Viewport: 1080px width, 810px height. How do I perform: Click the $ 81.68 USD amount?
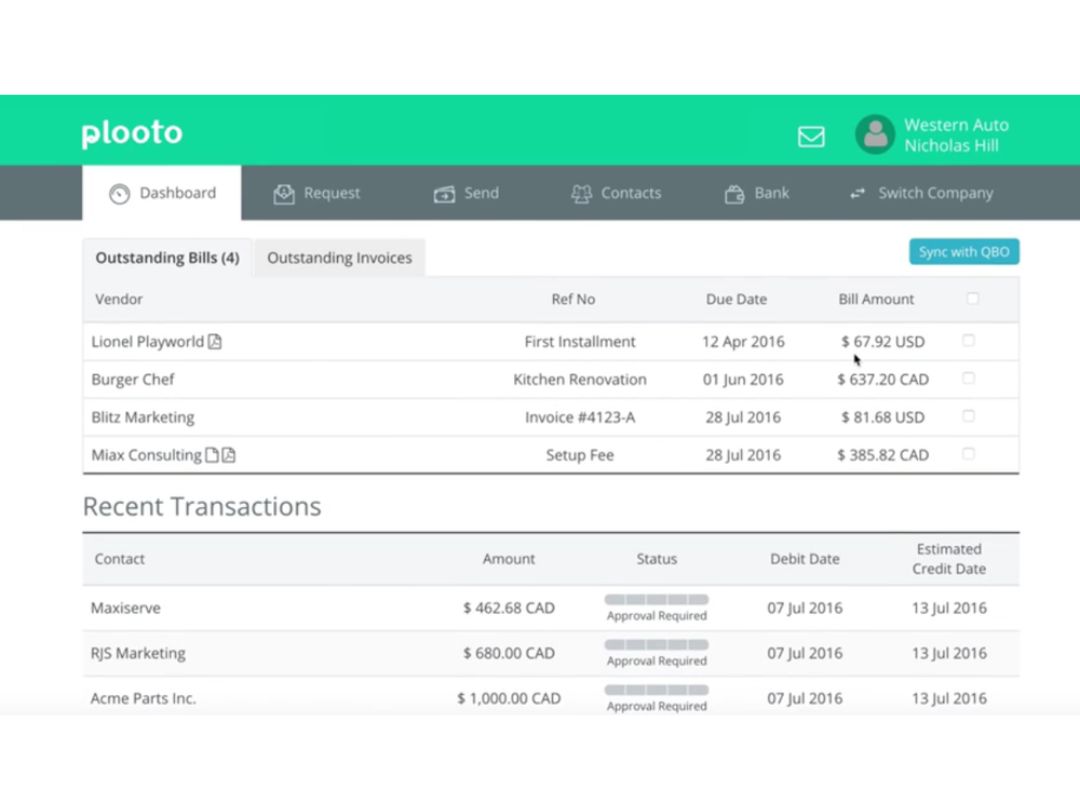(883, 417)
